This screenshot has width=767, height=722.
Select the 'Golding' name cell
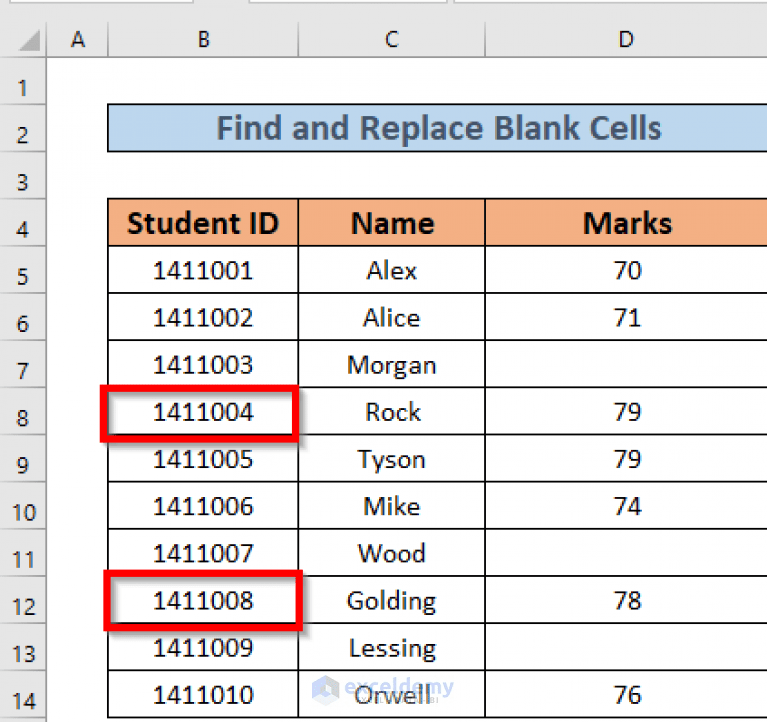tap(391, 600)
